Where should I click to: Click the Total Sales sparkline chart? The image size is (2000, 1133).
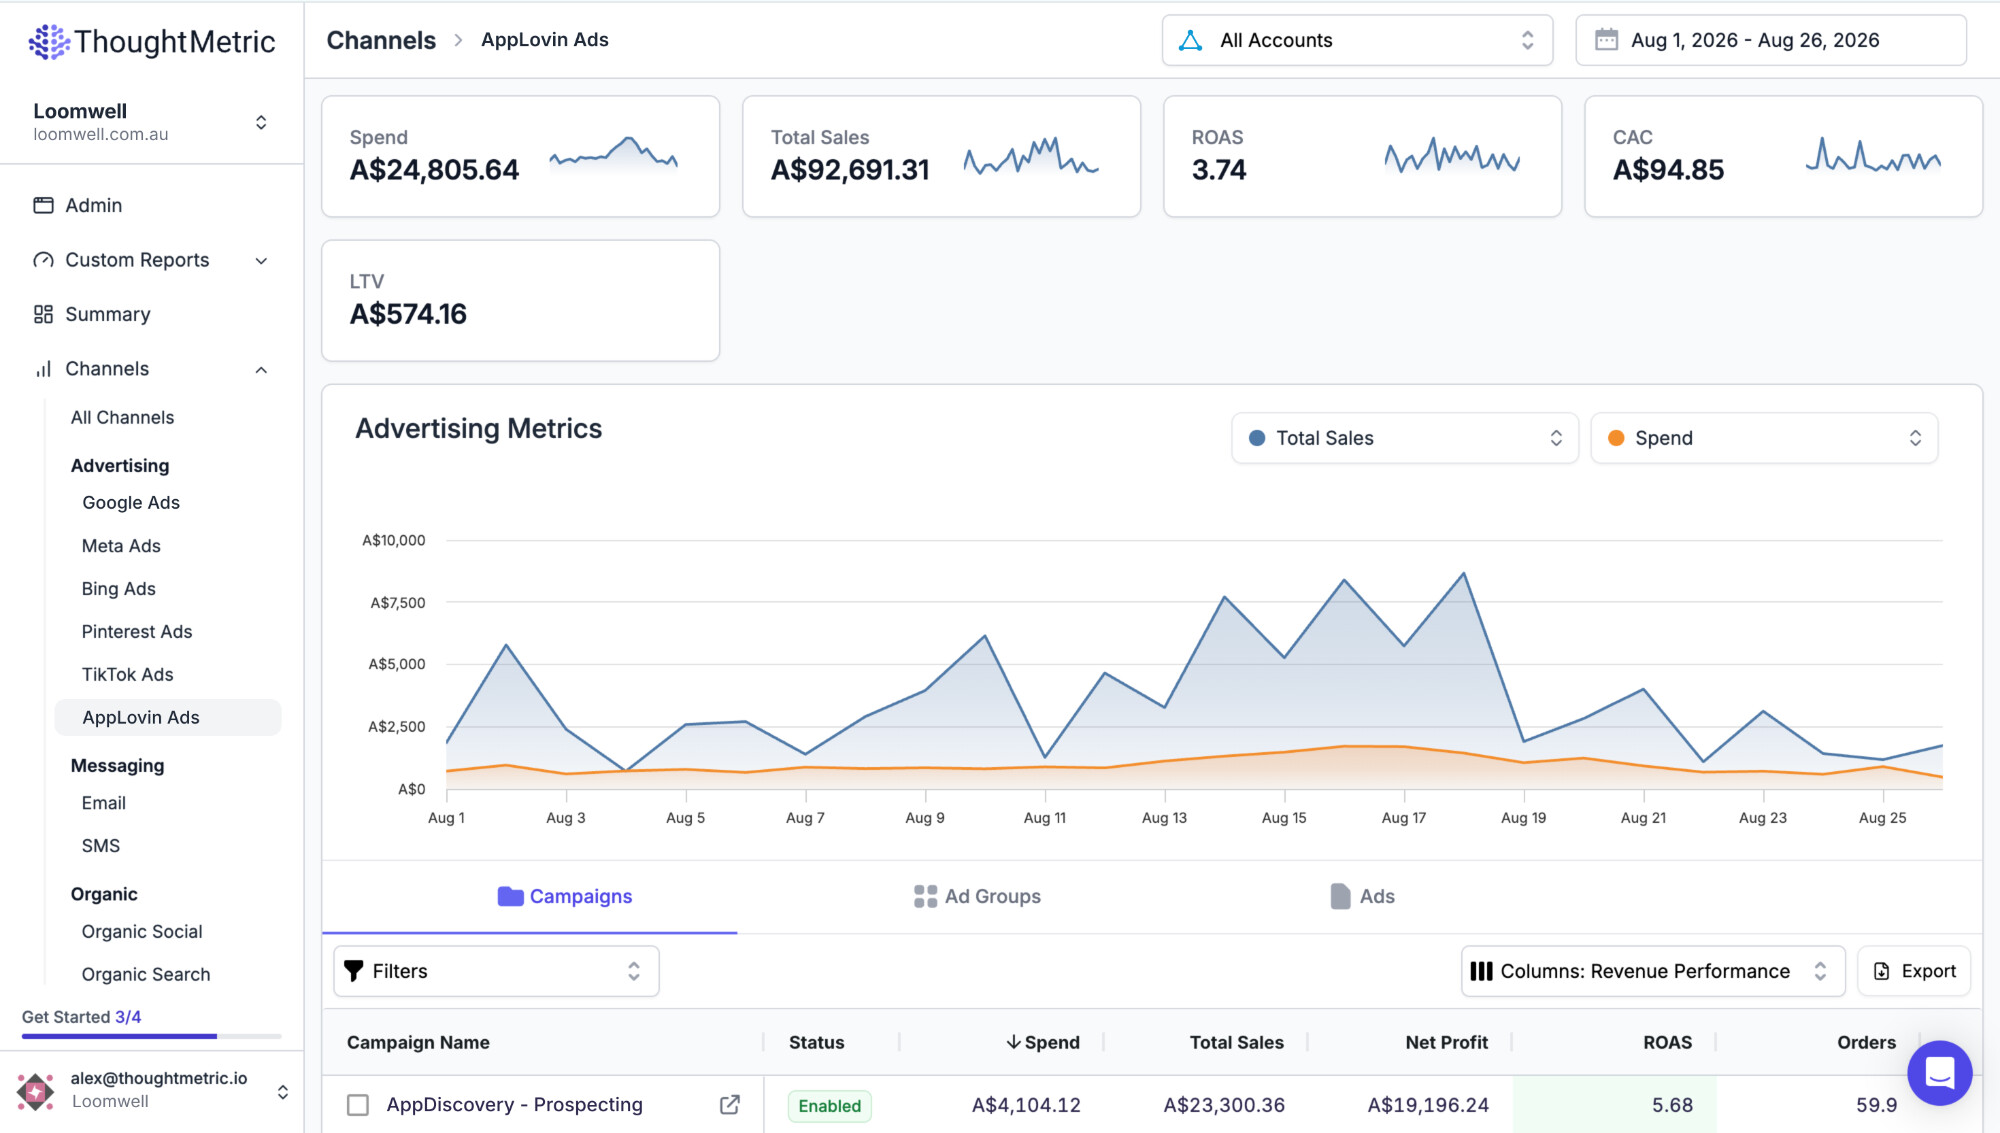(x=1031, y=156)
